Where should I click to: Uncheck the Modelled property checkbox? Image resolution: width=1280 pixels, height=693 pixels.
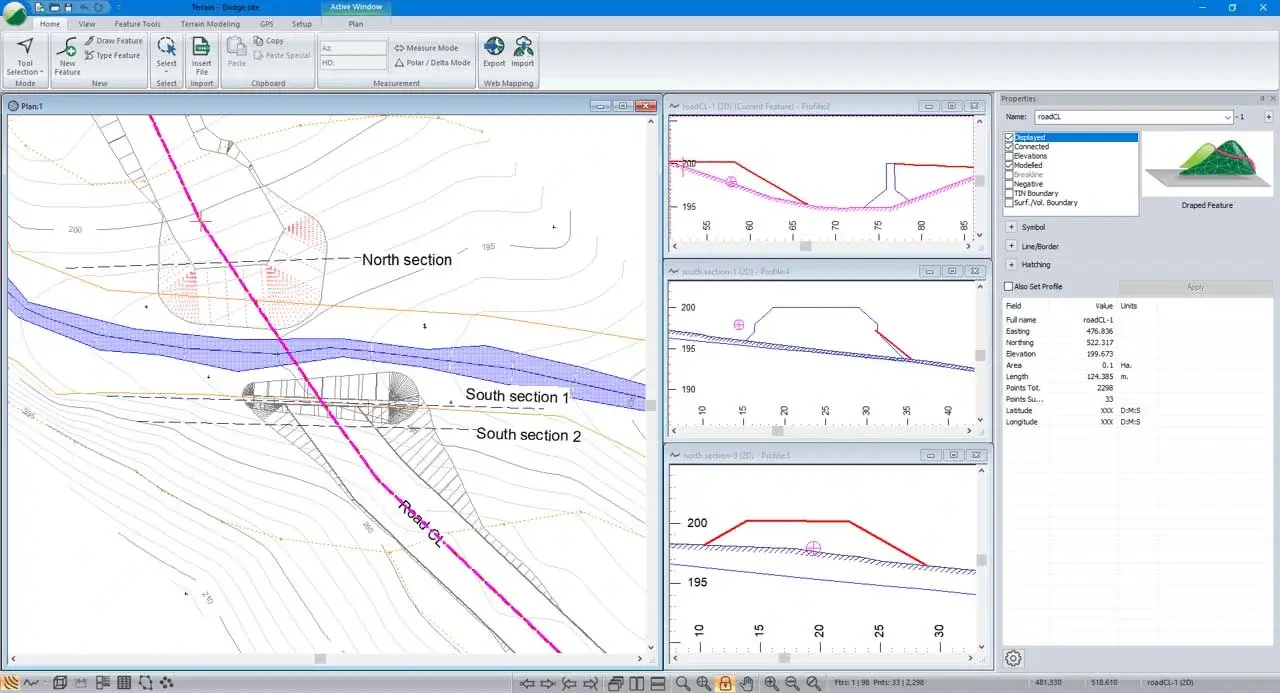pos(1010,165)
